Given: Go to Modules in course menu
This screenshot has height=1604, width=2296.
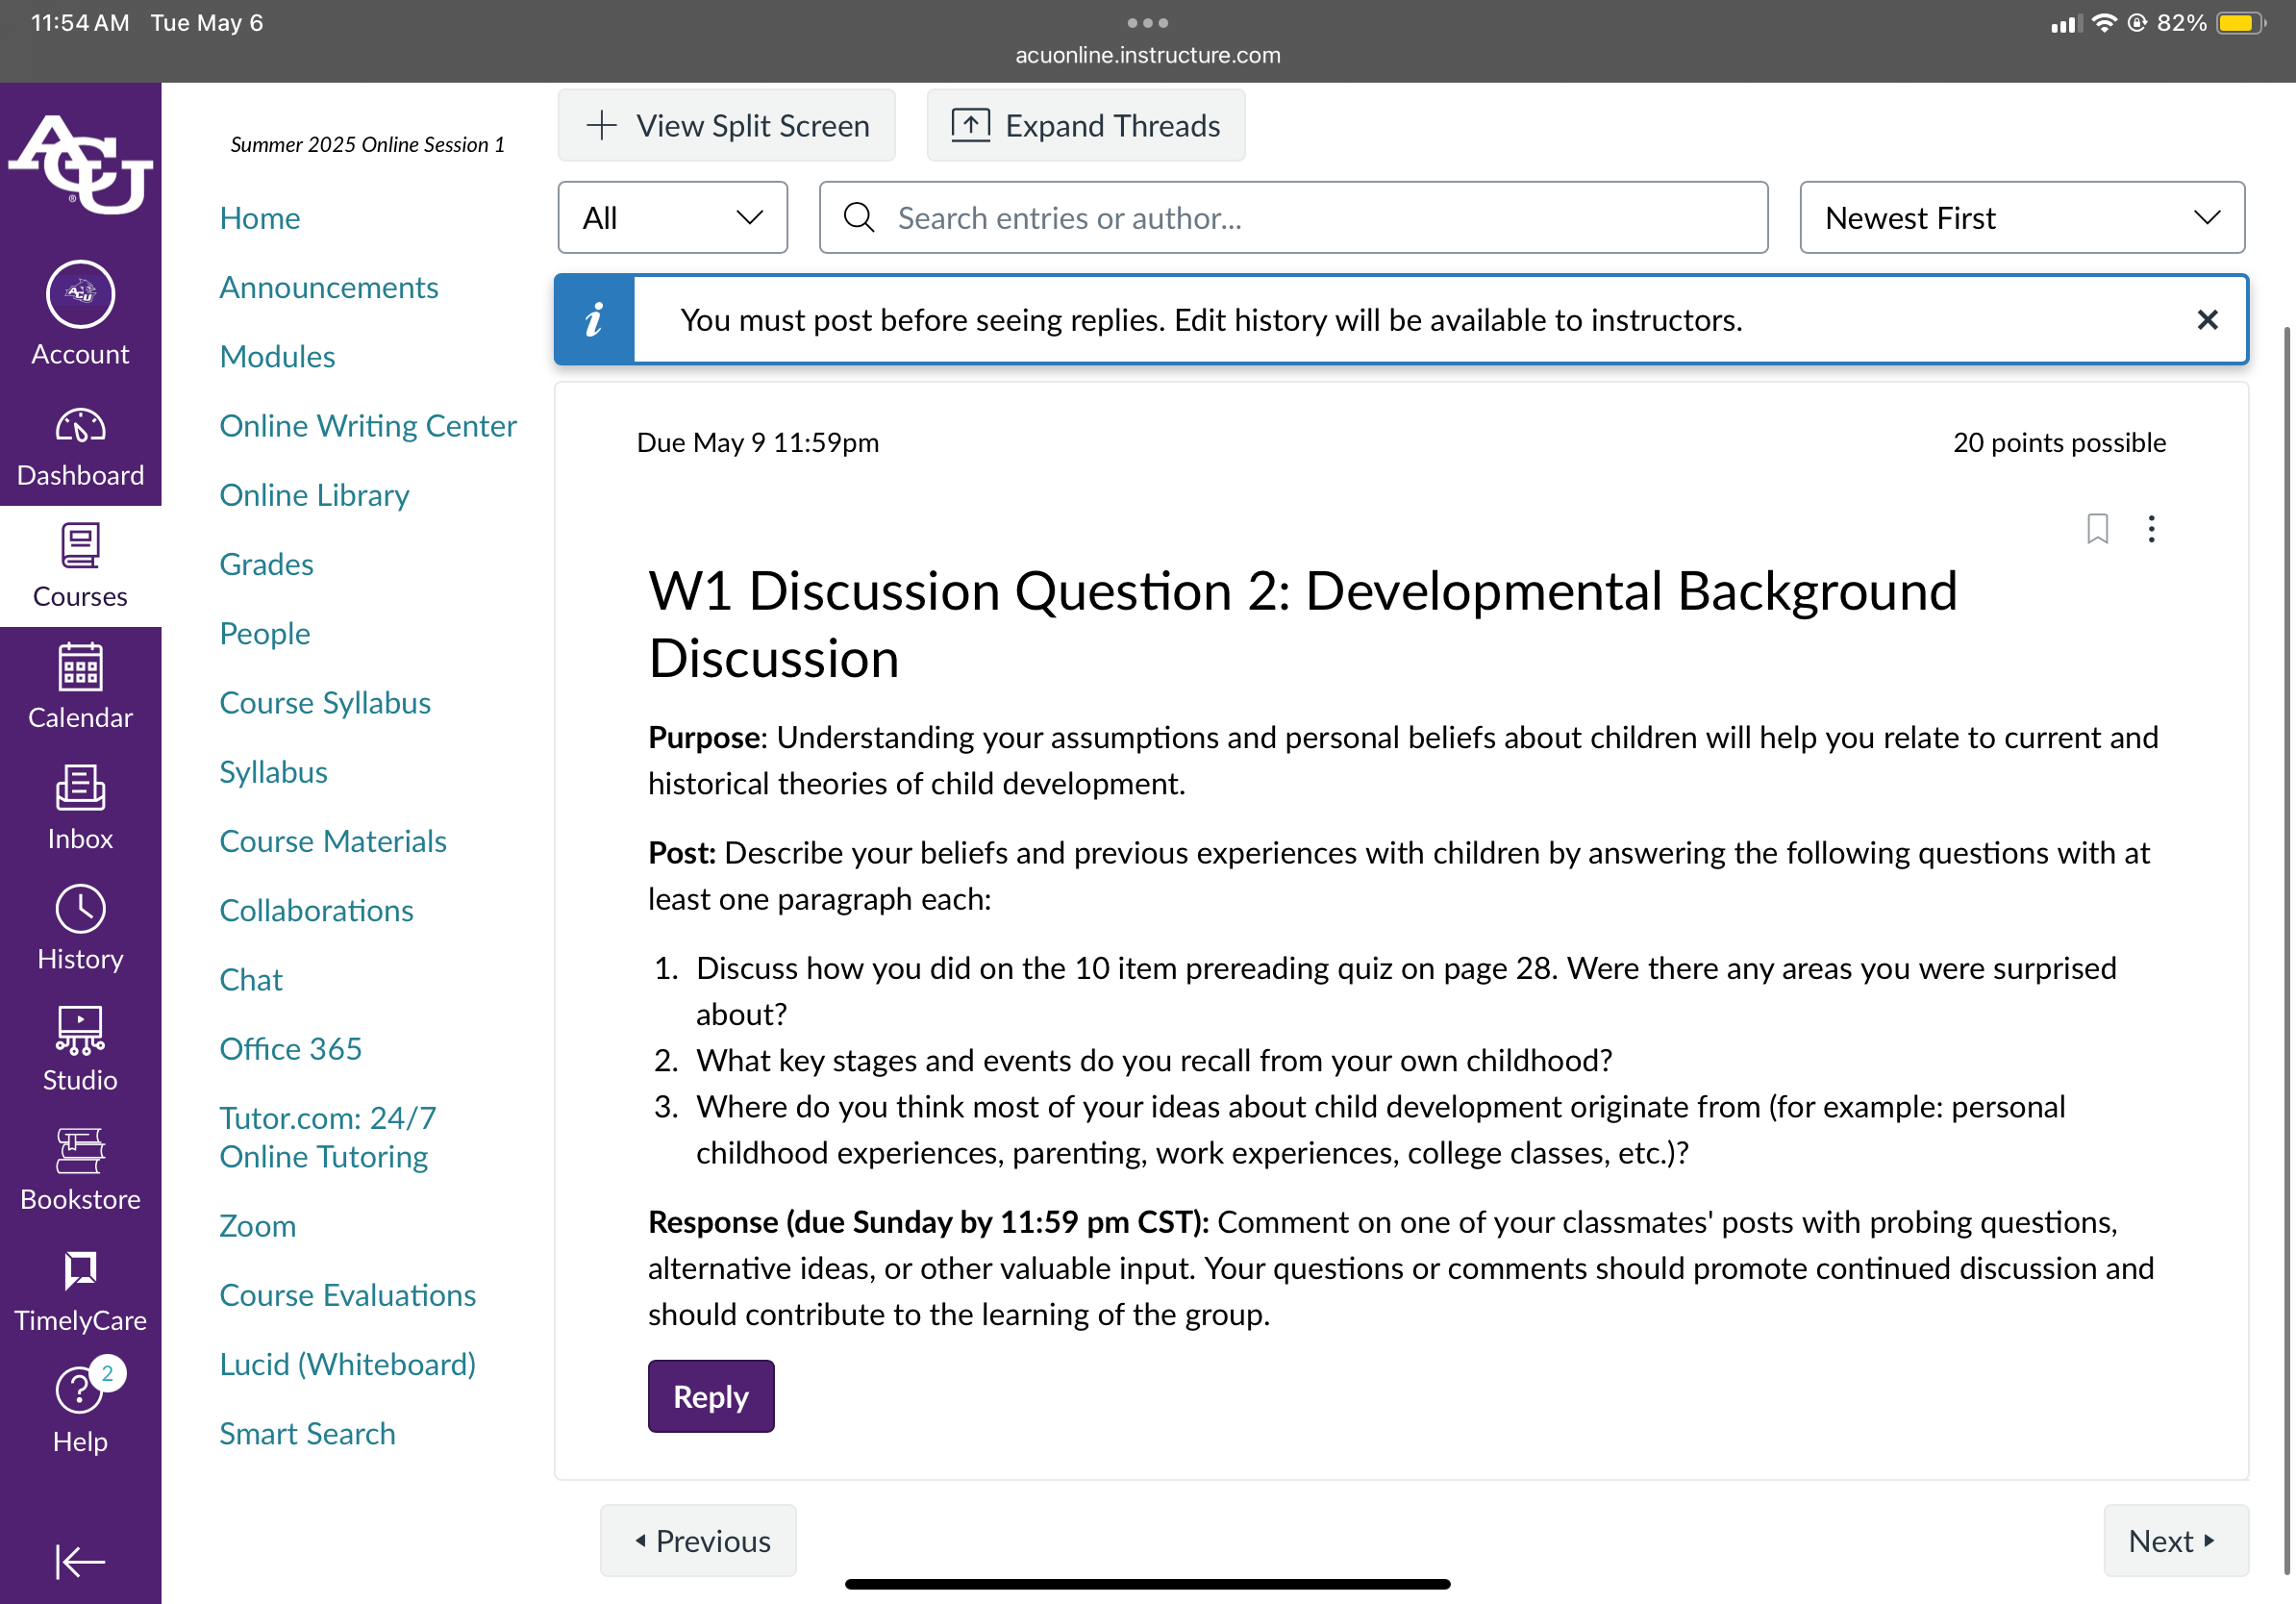Looking at the screenshot, I should [277, 356].
